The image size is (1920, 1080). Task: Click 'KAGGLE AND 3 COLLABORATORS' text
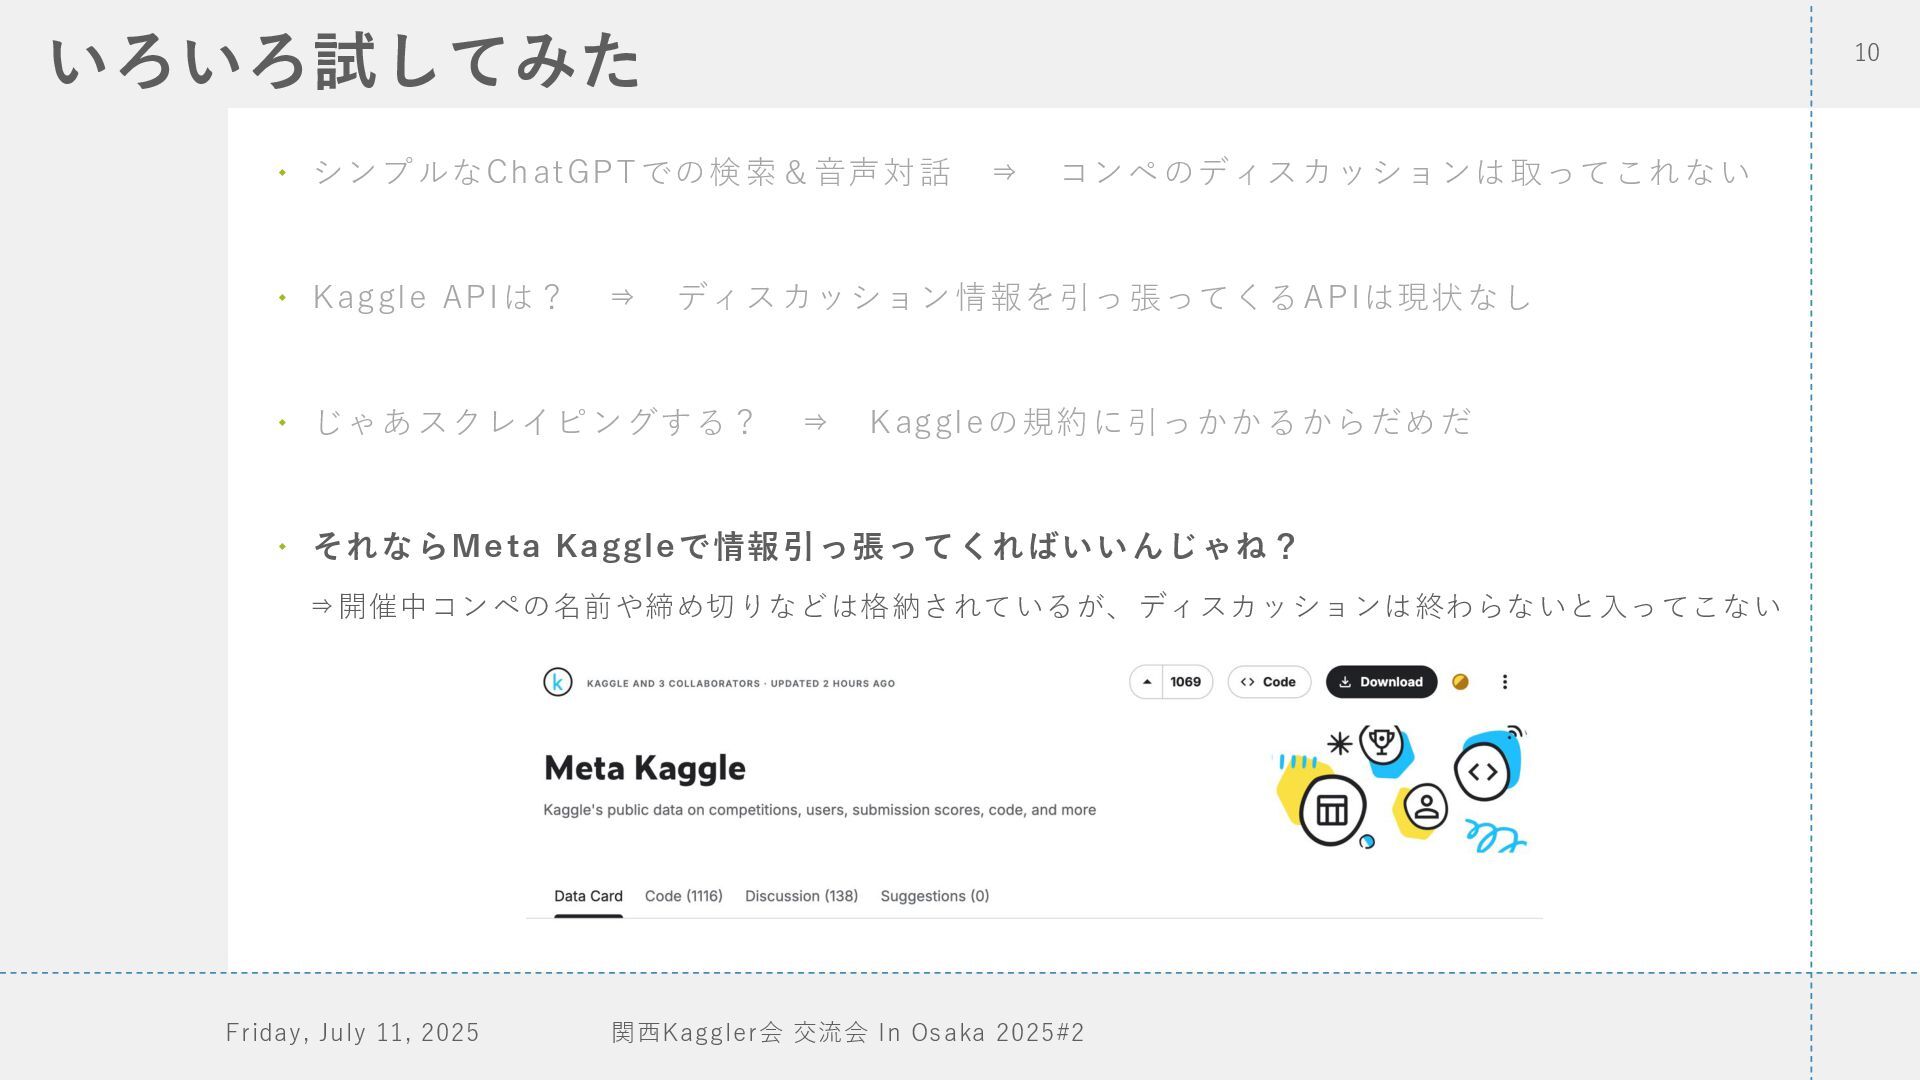(x=673, y=684)
